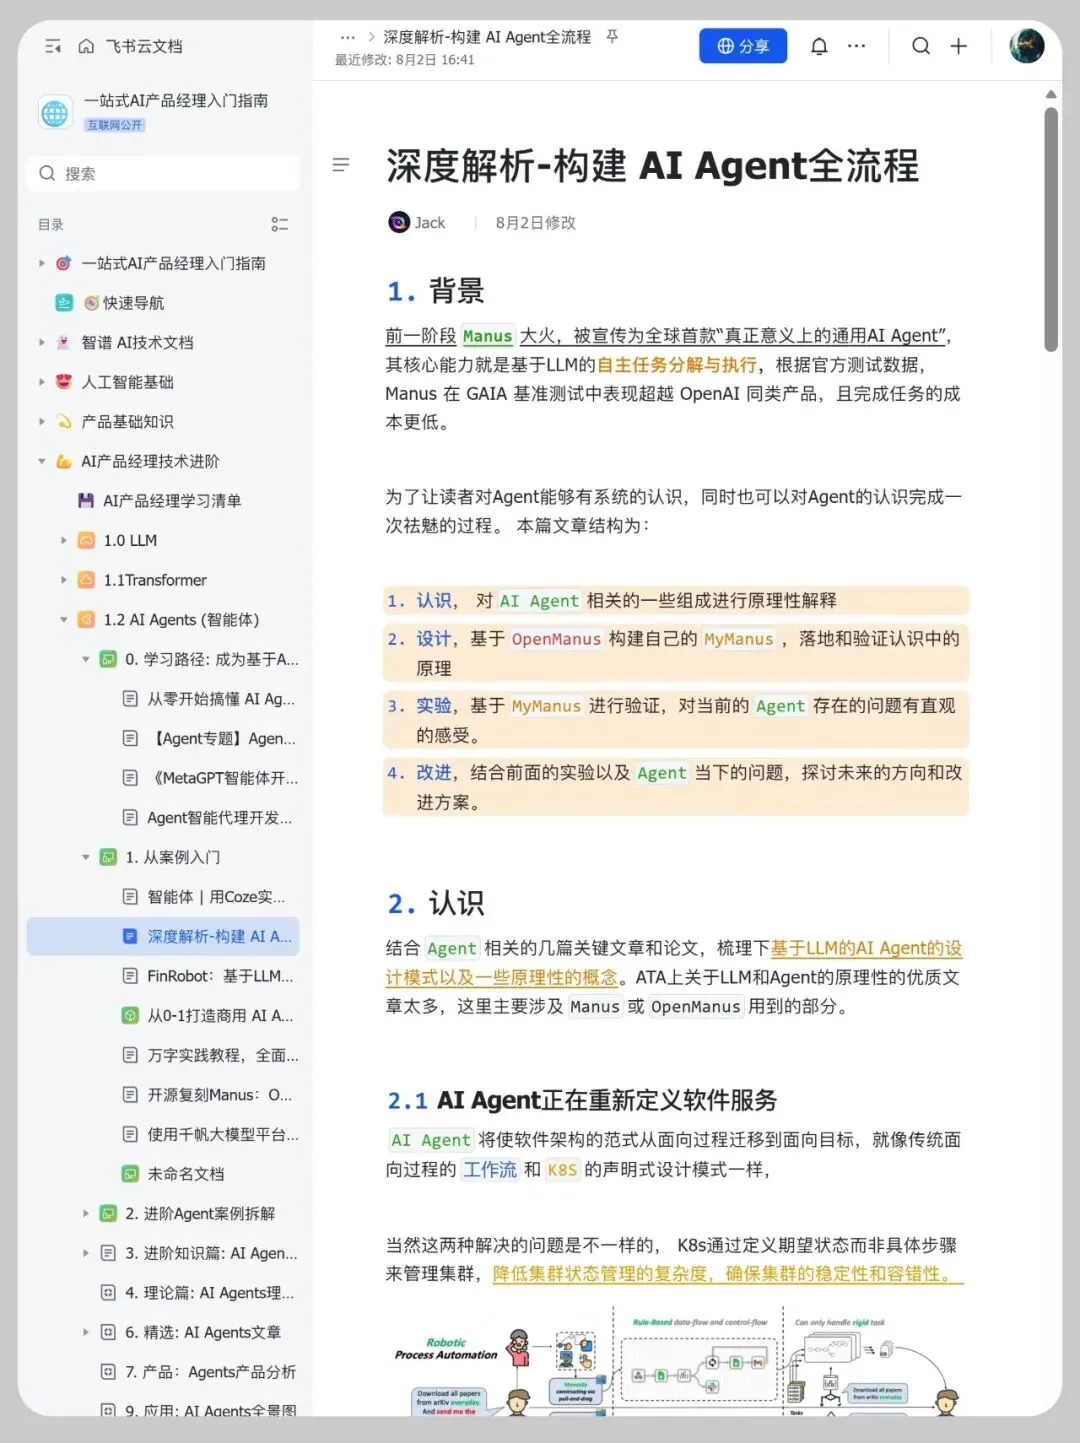Open the more options ellipsis next to bell
Screen dimensions: 1080x1443
click(857, 46)
